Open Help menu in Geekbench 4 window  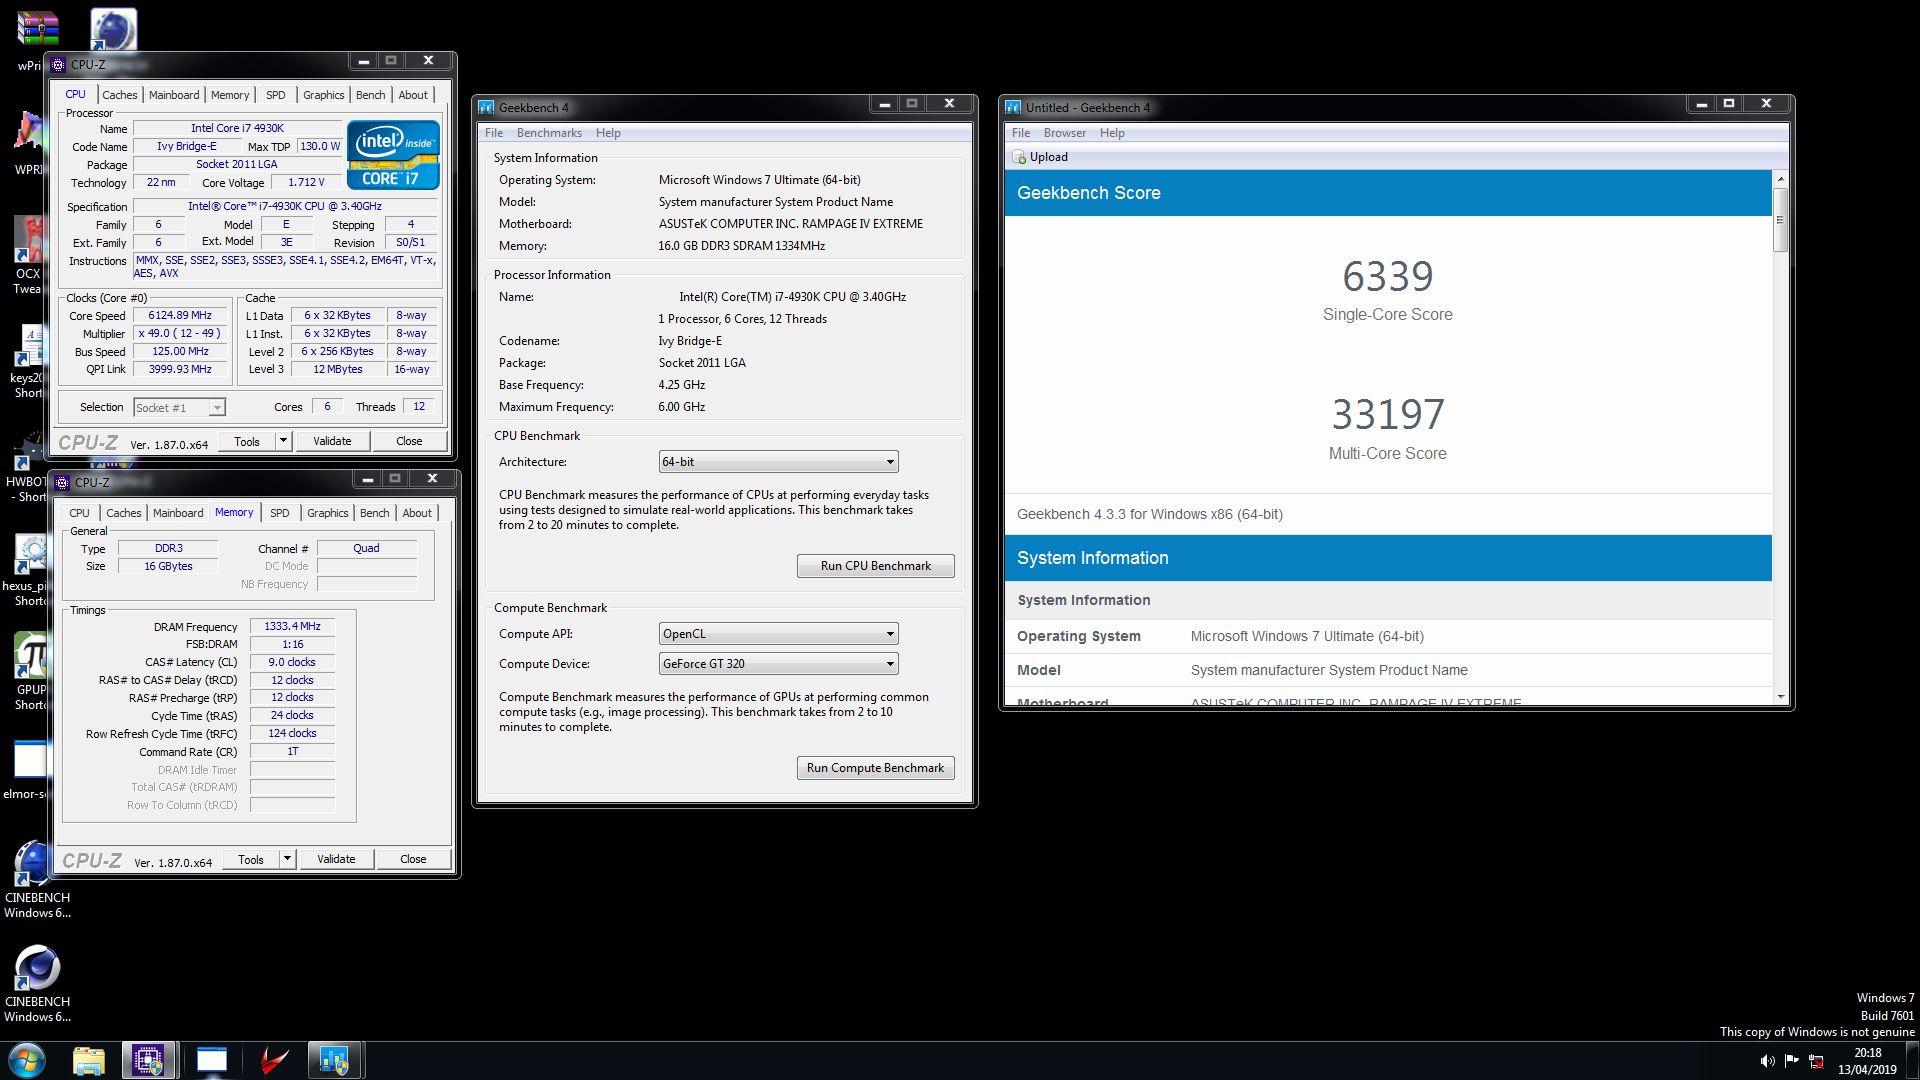(608, 133)
